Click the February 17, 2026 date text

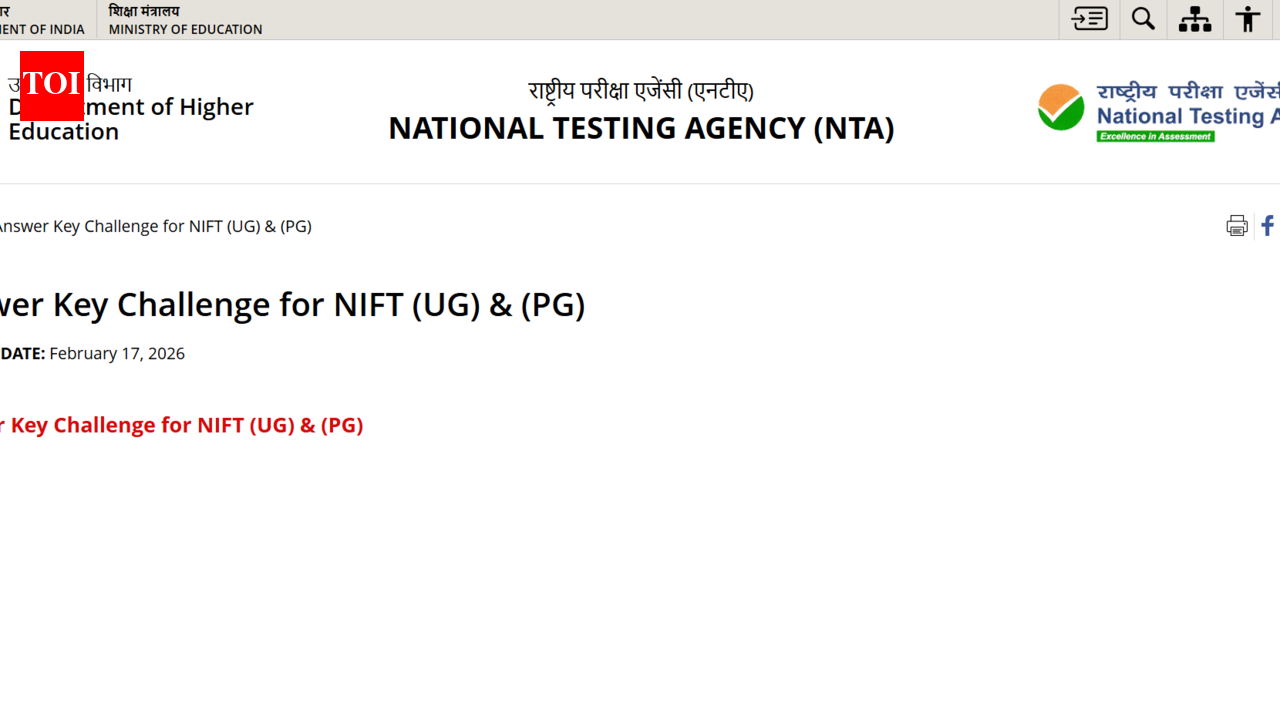click(x=117, y=353)
